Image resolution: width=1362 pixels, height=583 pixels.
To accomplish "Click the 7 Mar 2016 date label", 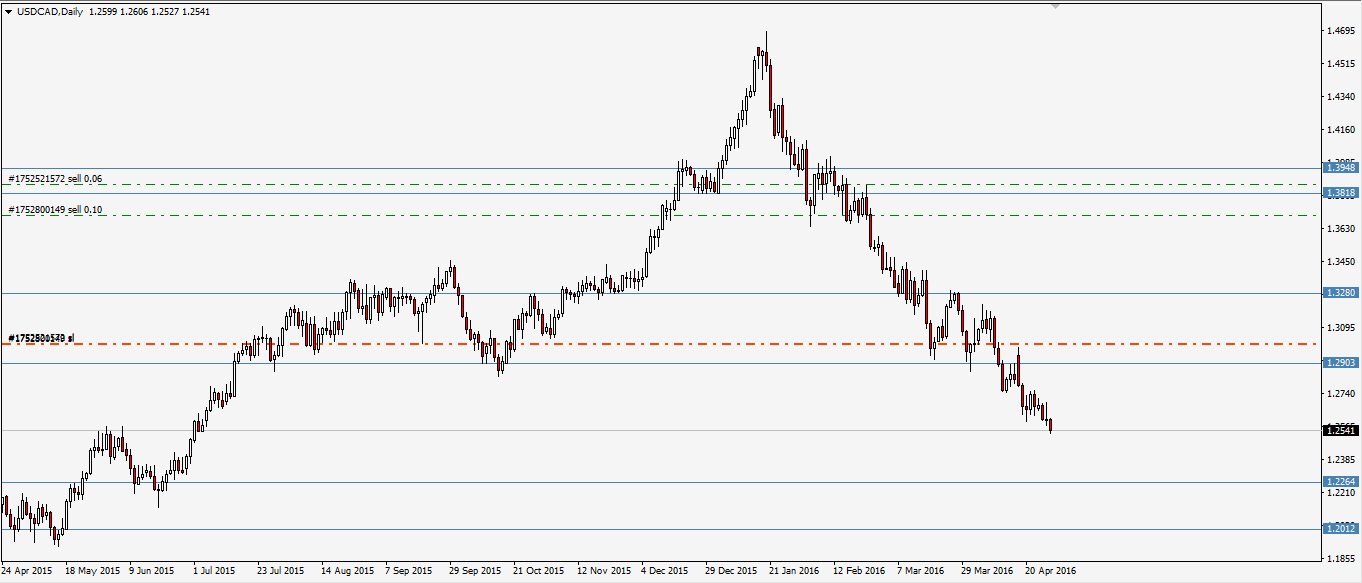I will 921,571.
